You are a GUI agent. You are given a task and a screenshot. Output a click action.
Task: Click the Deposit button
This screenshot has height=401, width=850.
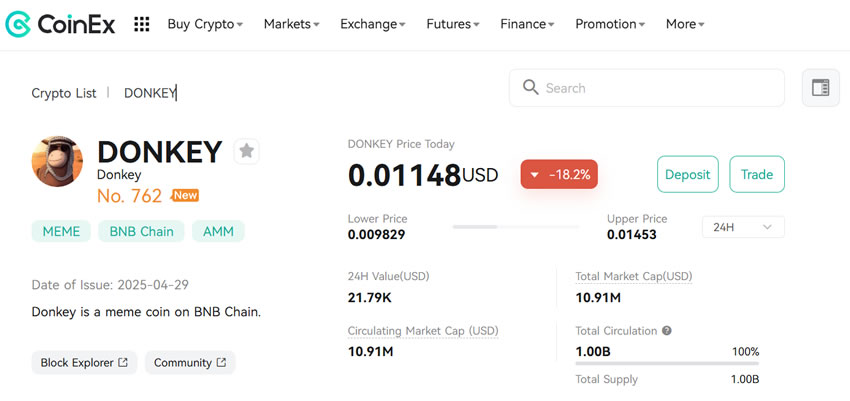click(x=687, y=174)
